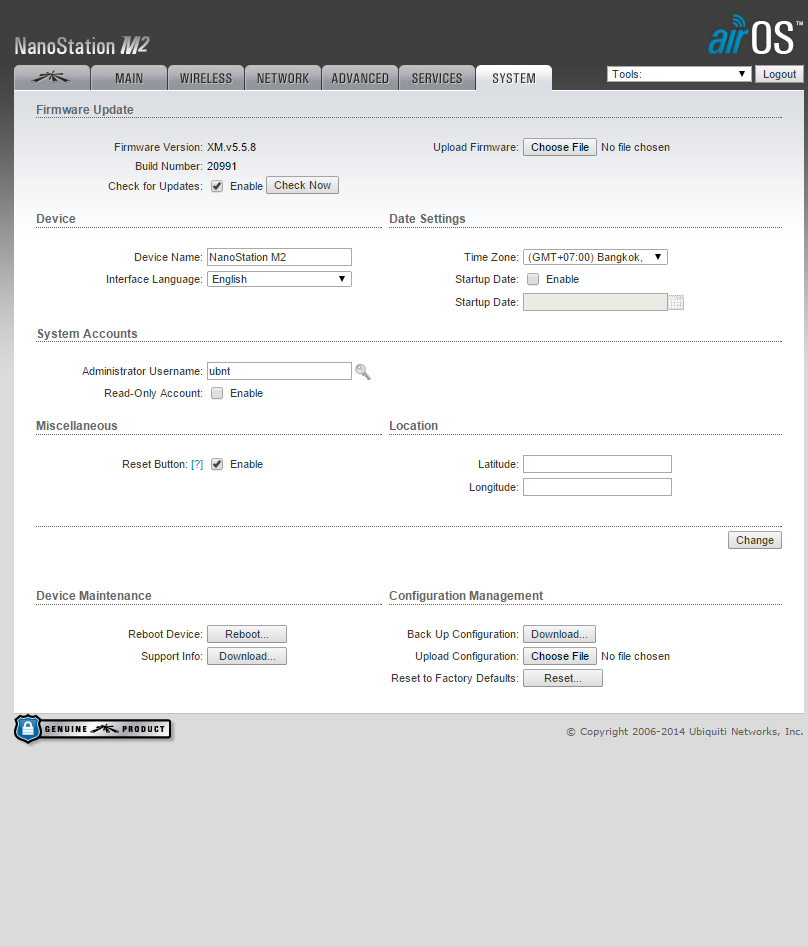Switch to the SERVICES tab

pyautogui.click(x=437, y=78)
